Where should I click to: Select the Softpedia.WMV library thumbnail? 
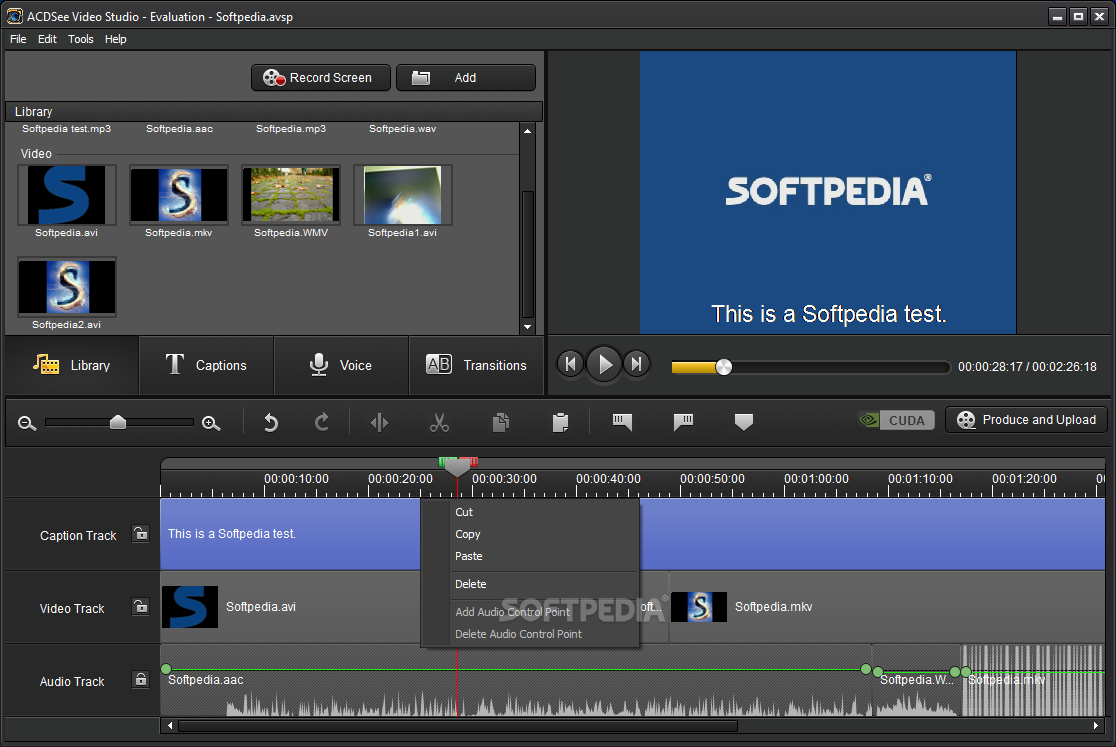point(291,195)
